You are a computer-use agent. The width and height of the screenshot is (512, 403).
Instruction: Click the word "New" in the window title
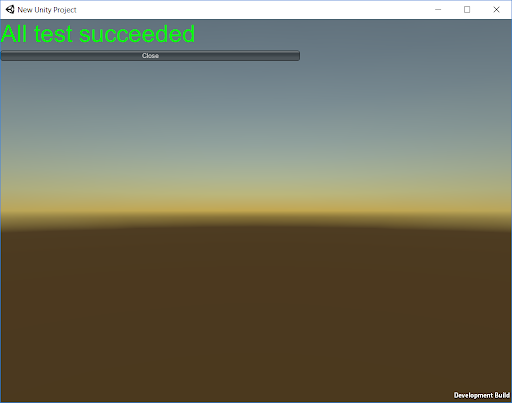[x=25, y=10]
